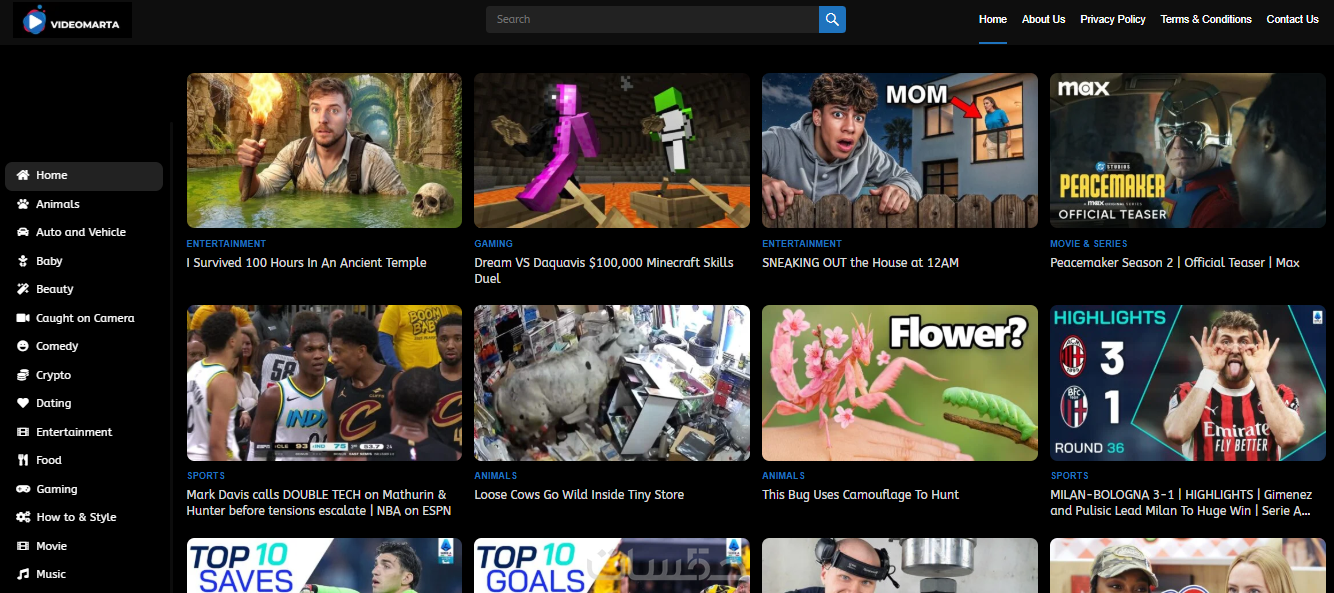
Task: Click ANIMALS tag above Loose Cows title
Action: (x=495, y=476)
